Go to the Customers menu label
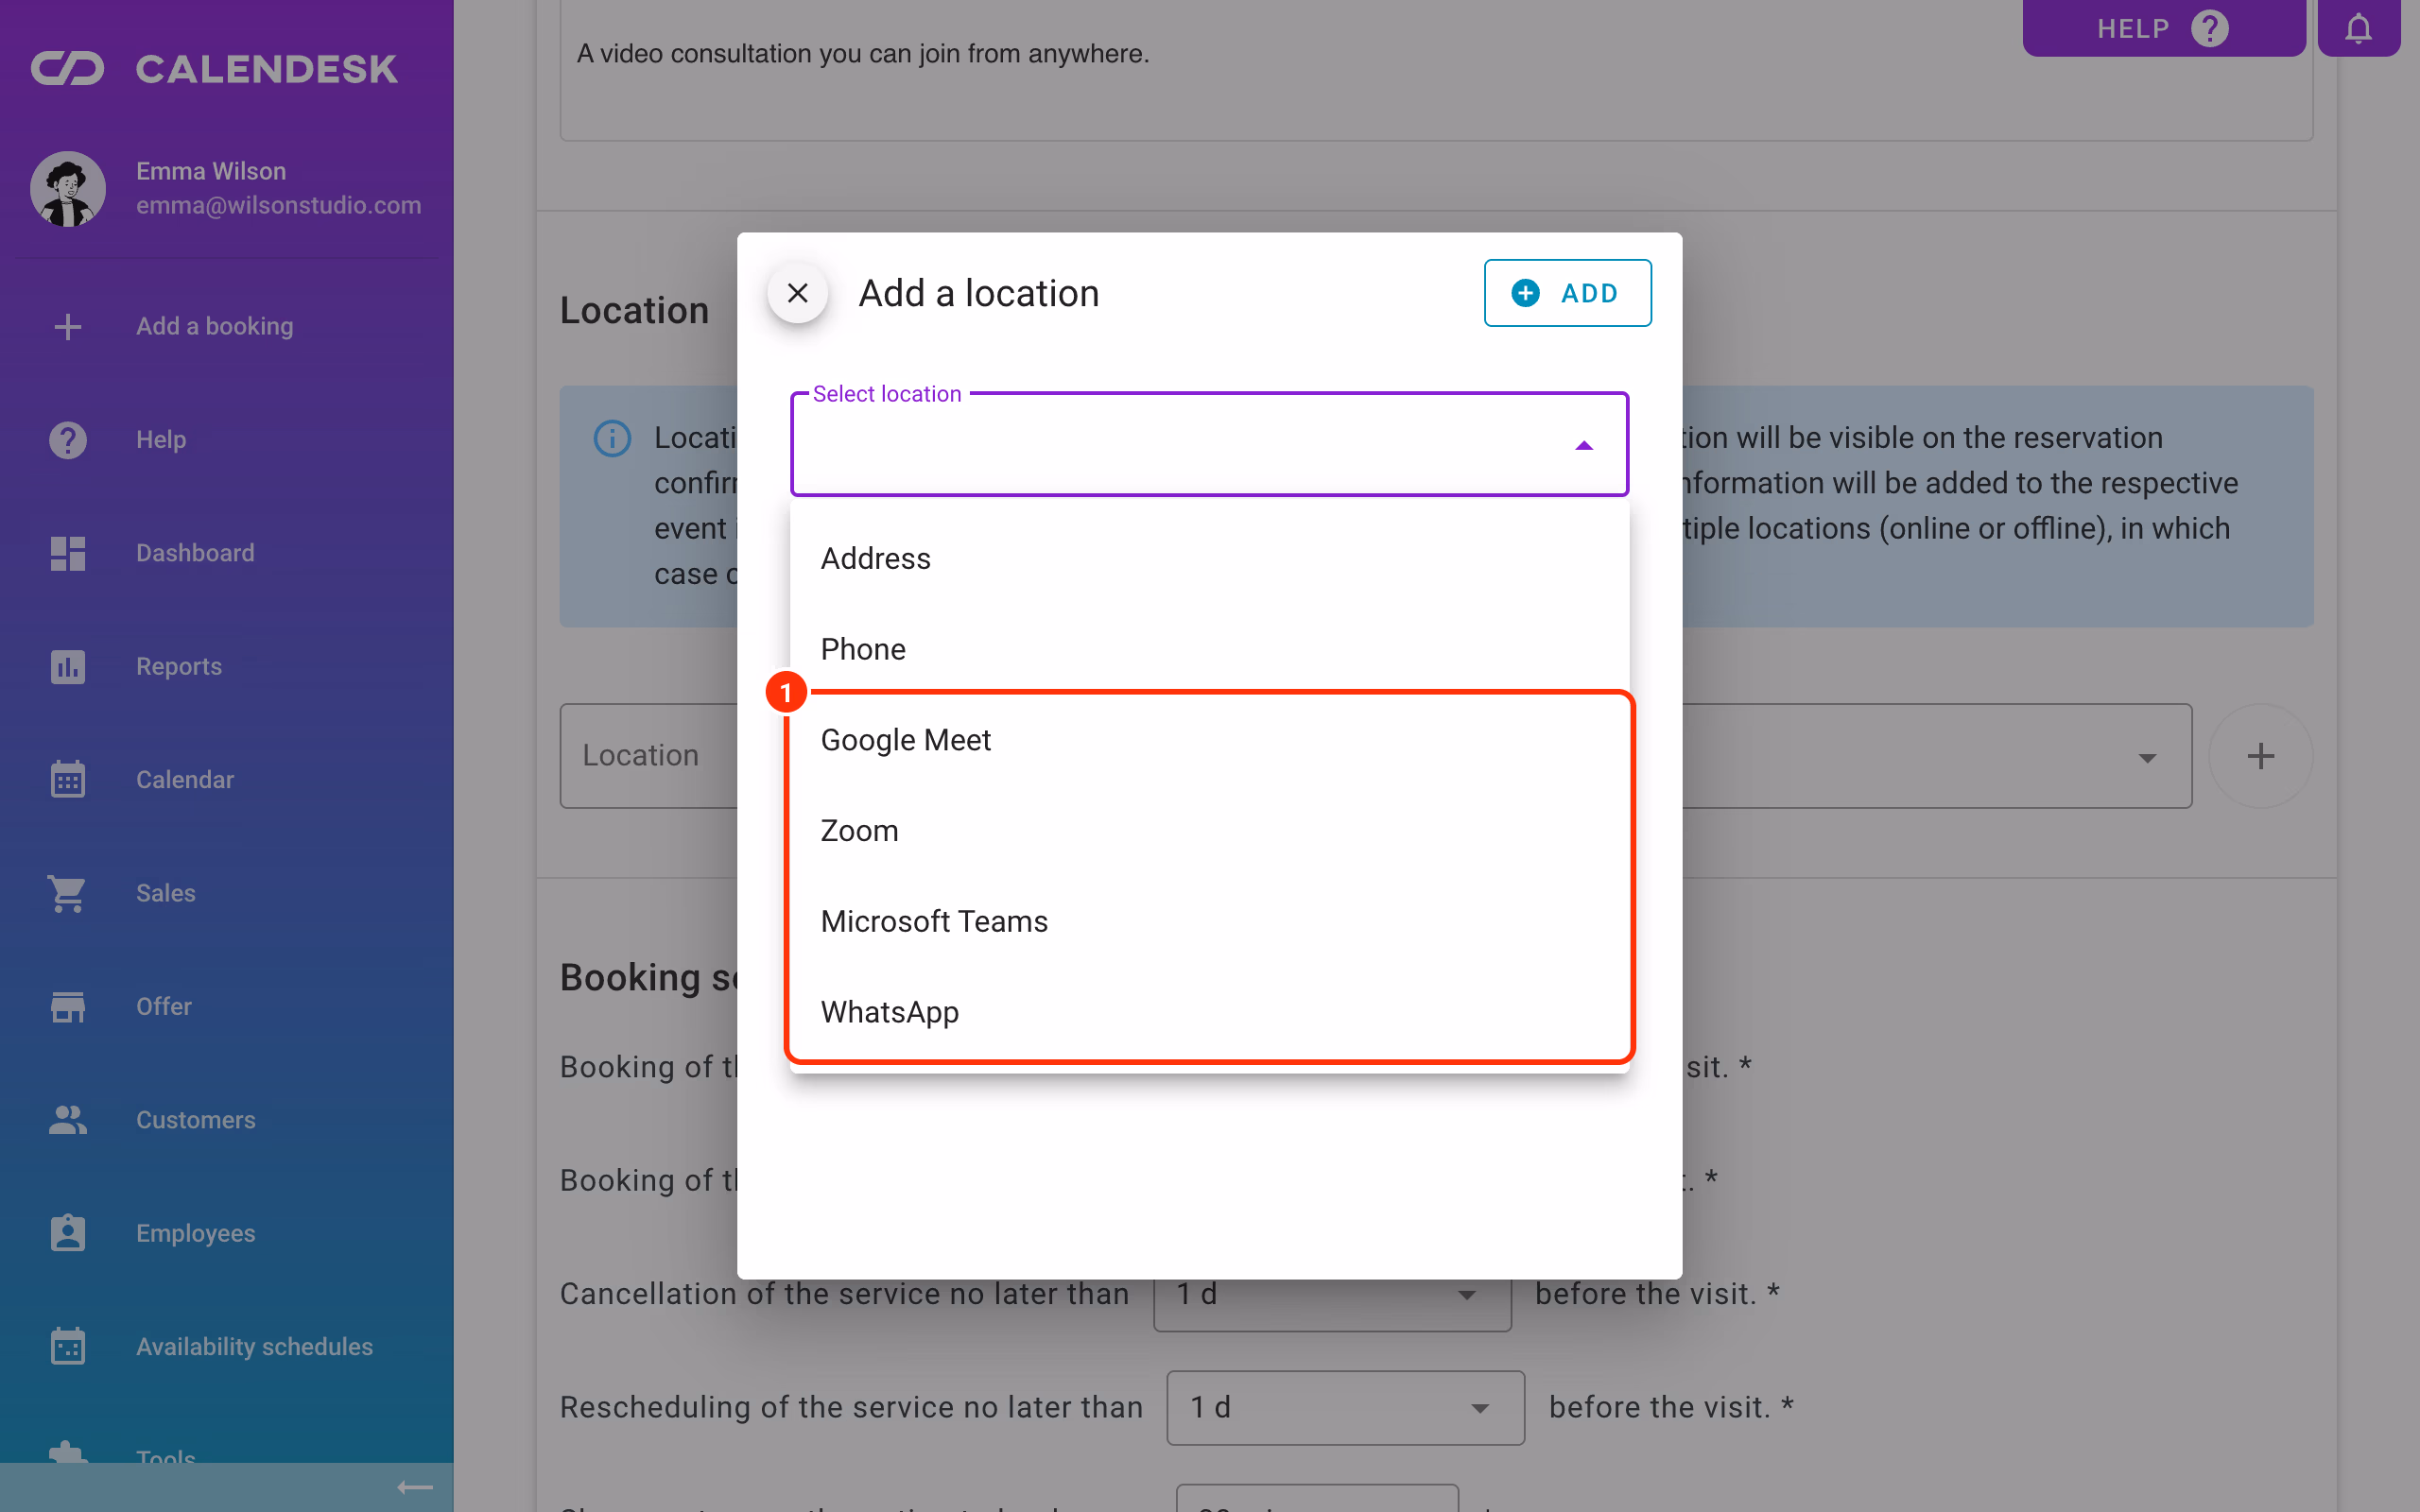2420x1512 pixels. tap(196, 1120)
